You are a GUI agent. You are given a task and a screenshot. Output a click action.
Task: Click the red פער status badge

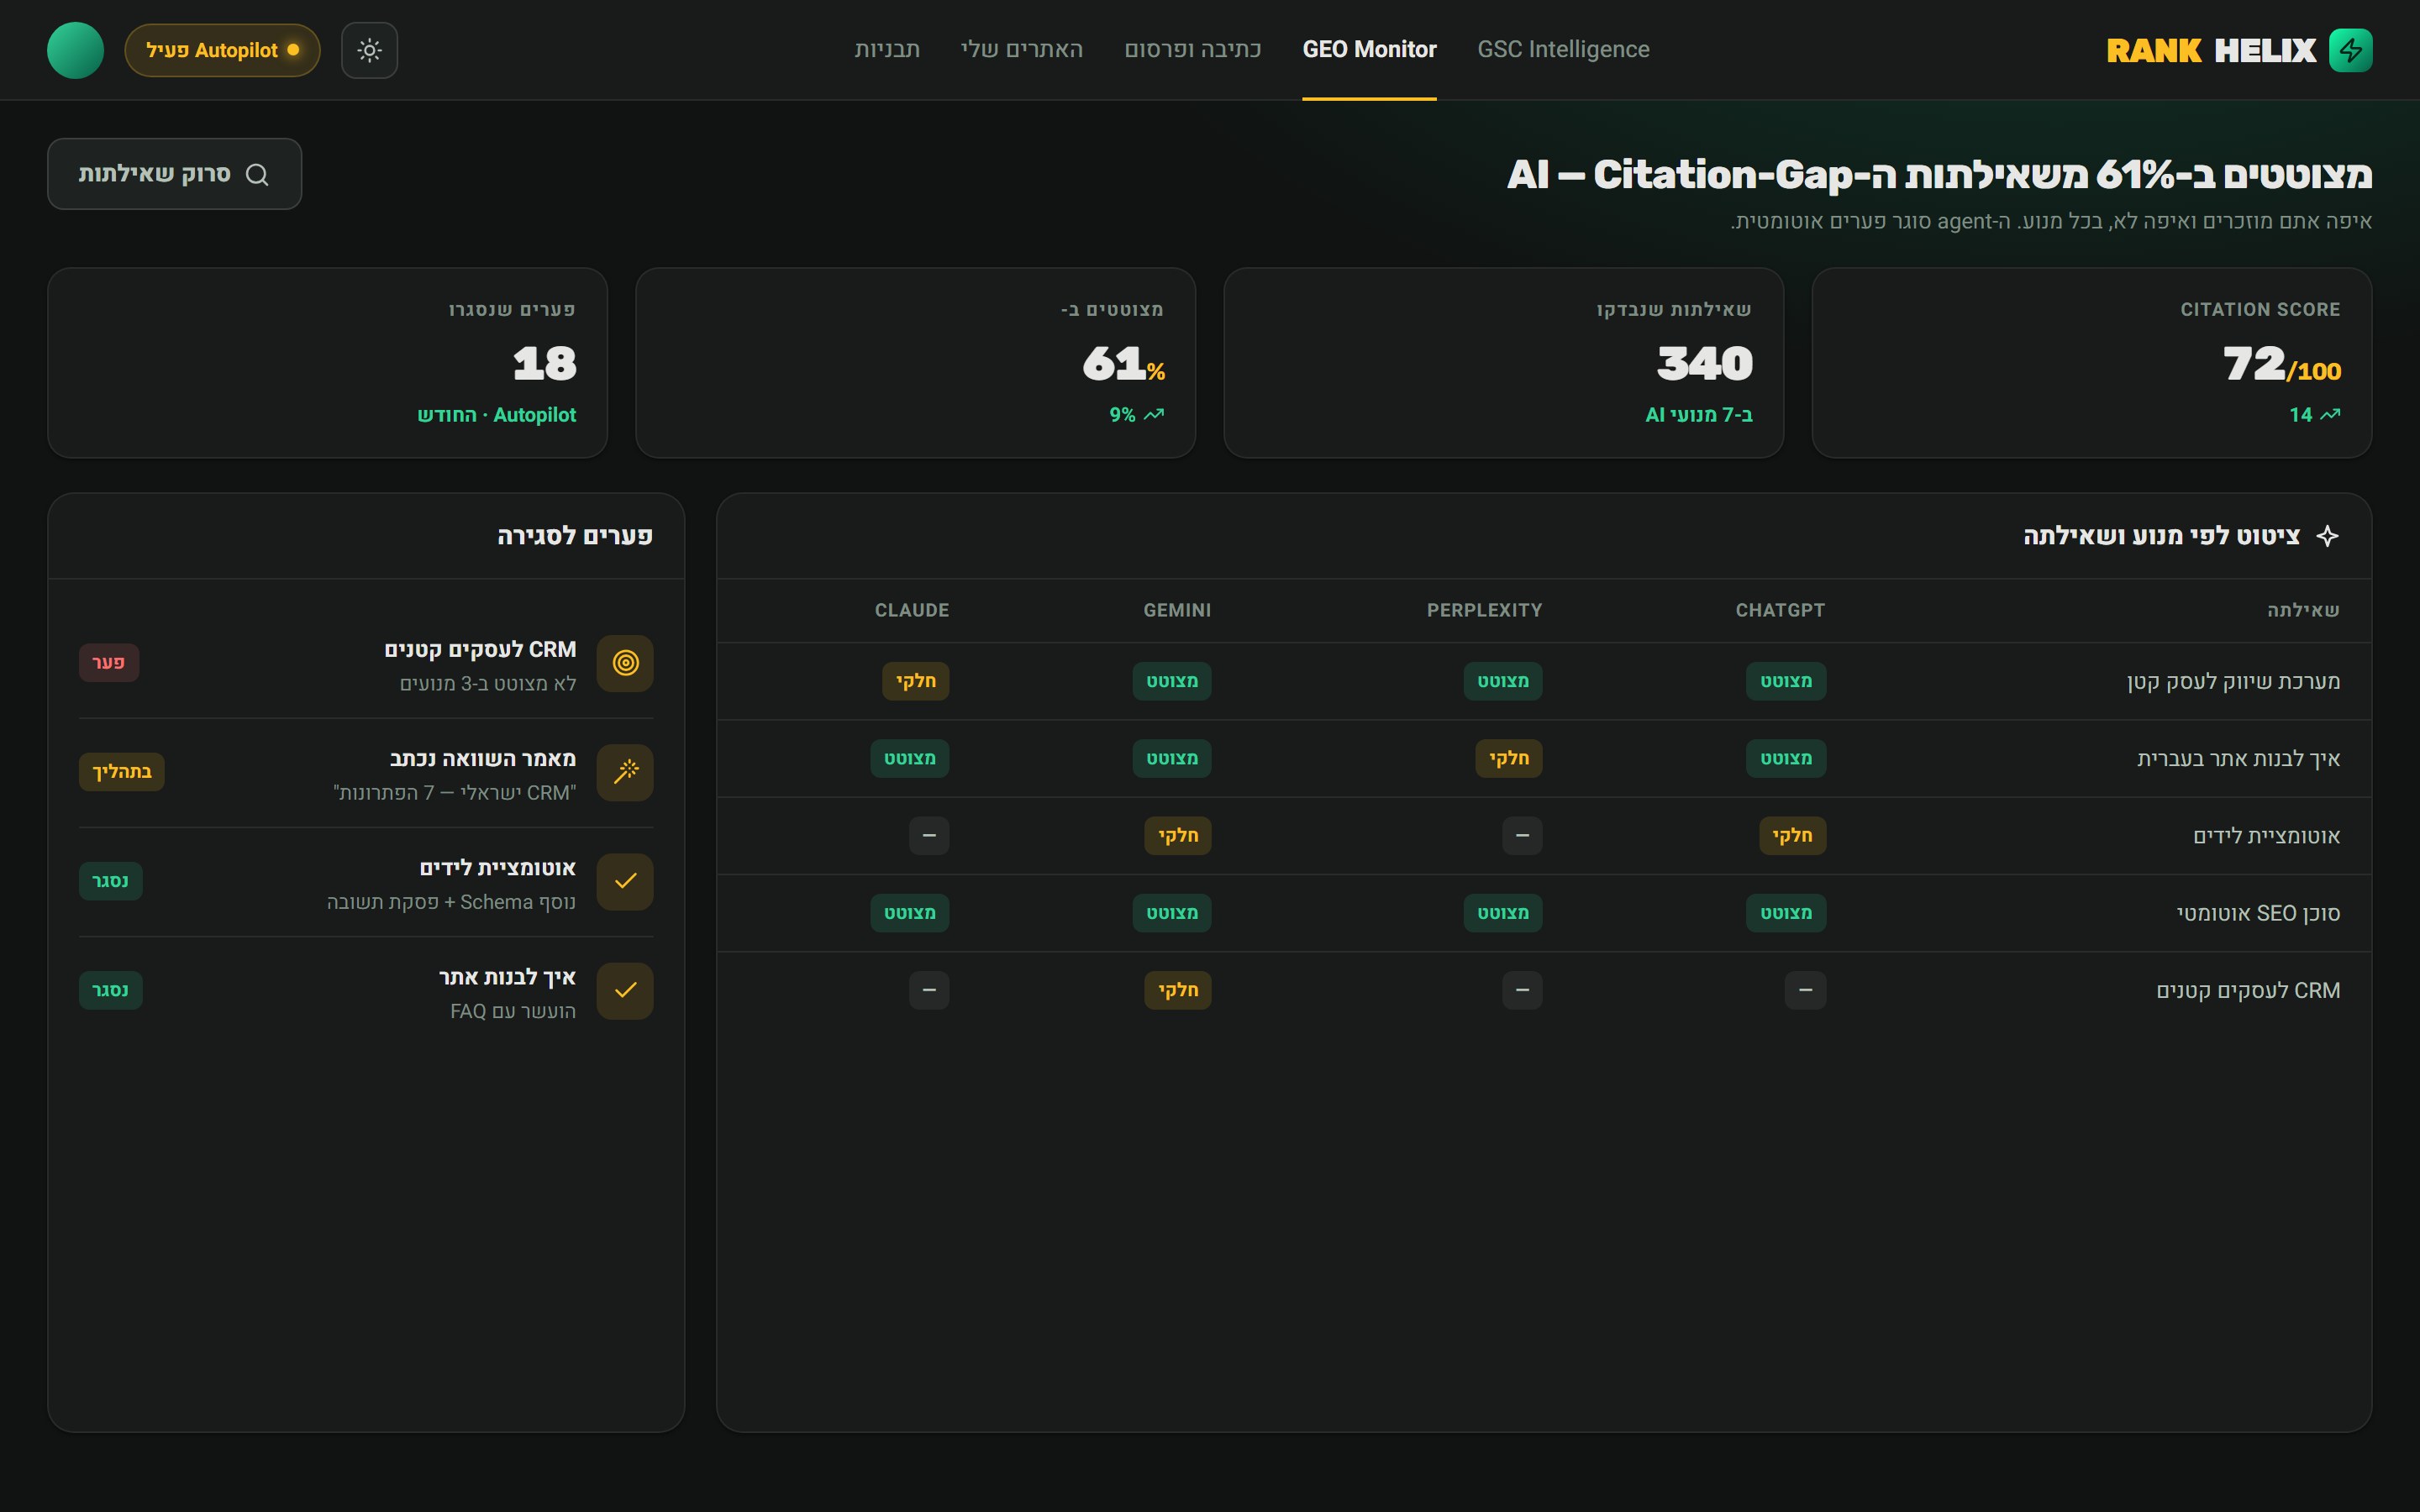109,663
